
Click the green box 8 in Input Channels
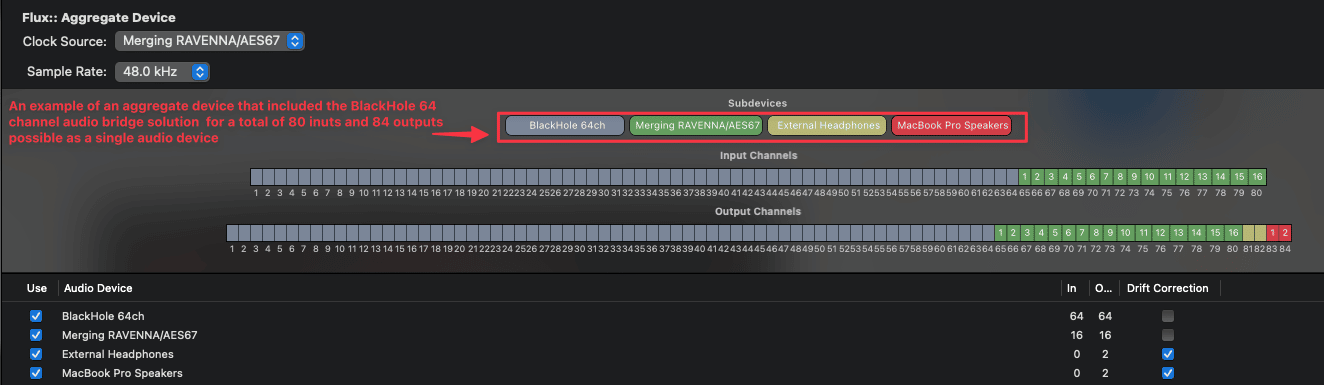[1121, 177]
